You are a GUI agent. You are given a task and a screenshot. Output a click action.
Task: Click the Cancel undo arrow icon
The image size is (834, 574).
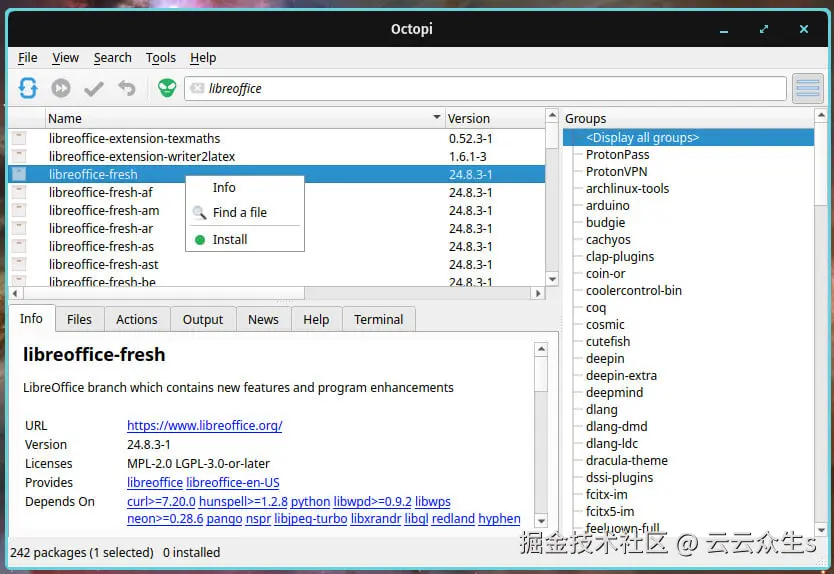127,88
